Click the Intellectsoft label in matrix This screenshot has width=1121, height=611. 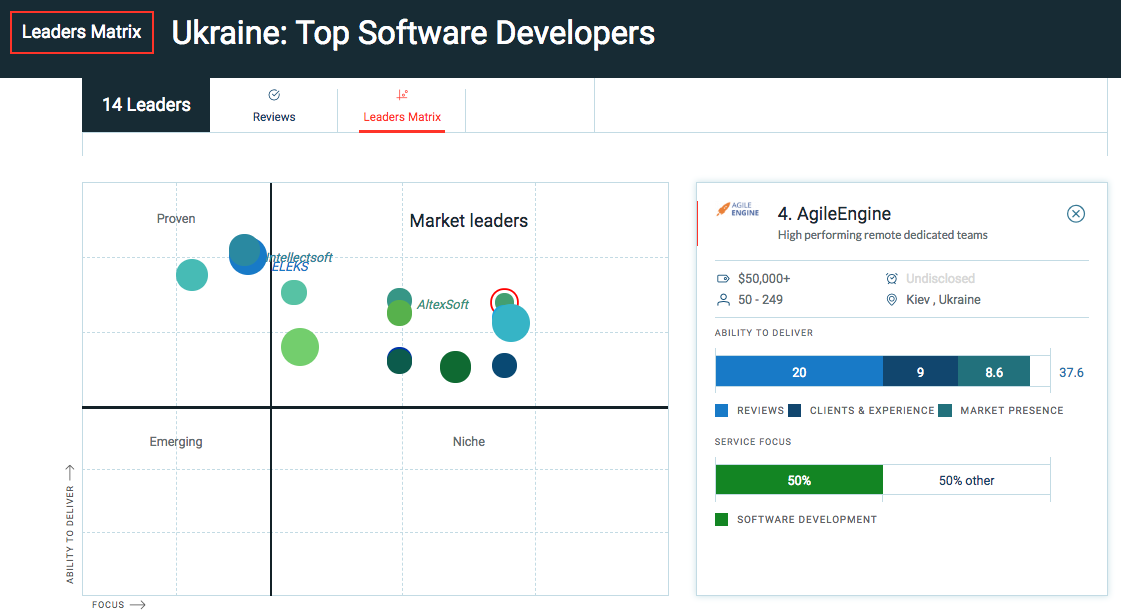(300, 257)
